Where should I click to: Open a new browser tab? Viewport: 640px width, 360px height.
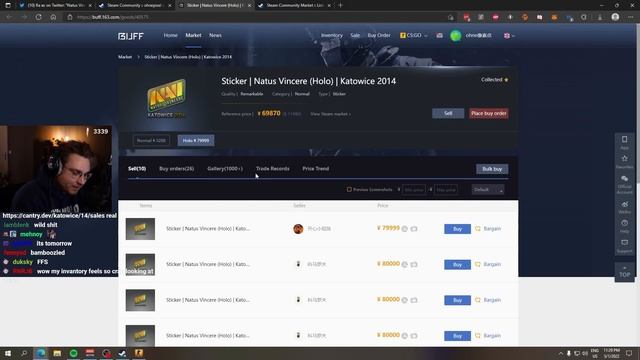click(x=340, y=5)
